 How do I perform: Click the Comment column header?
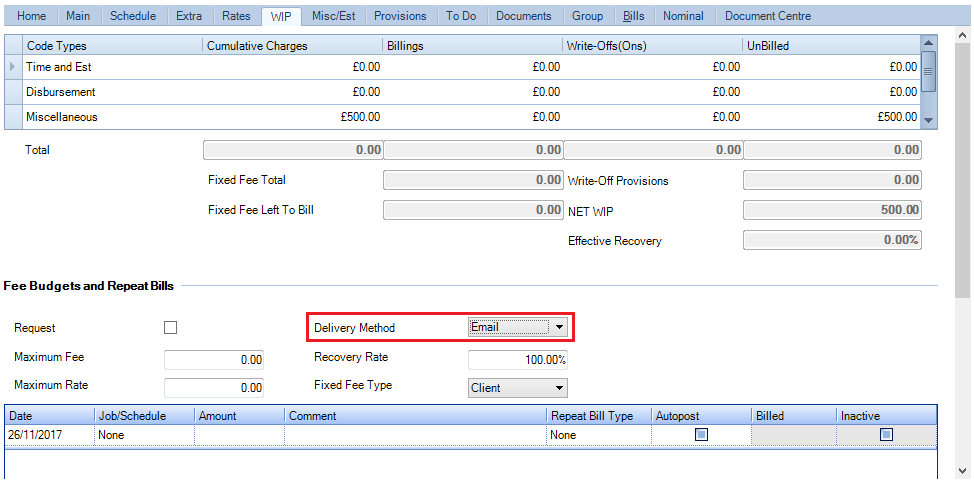pos(416,416)
